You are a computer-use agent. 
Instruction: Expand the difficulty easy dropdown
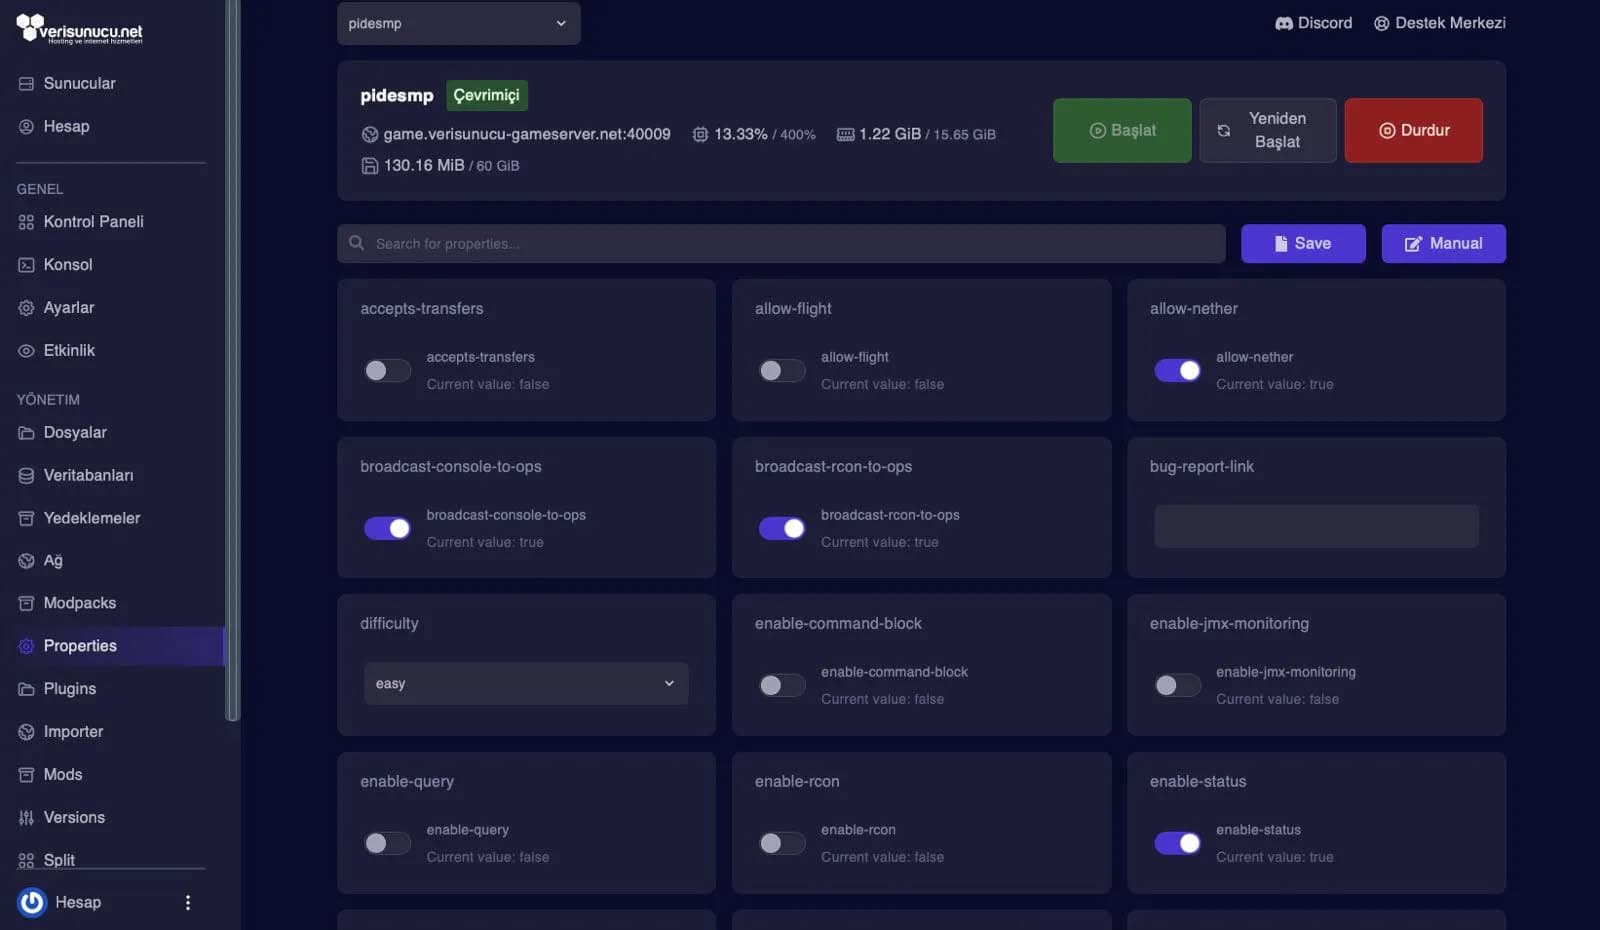526,684
